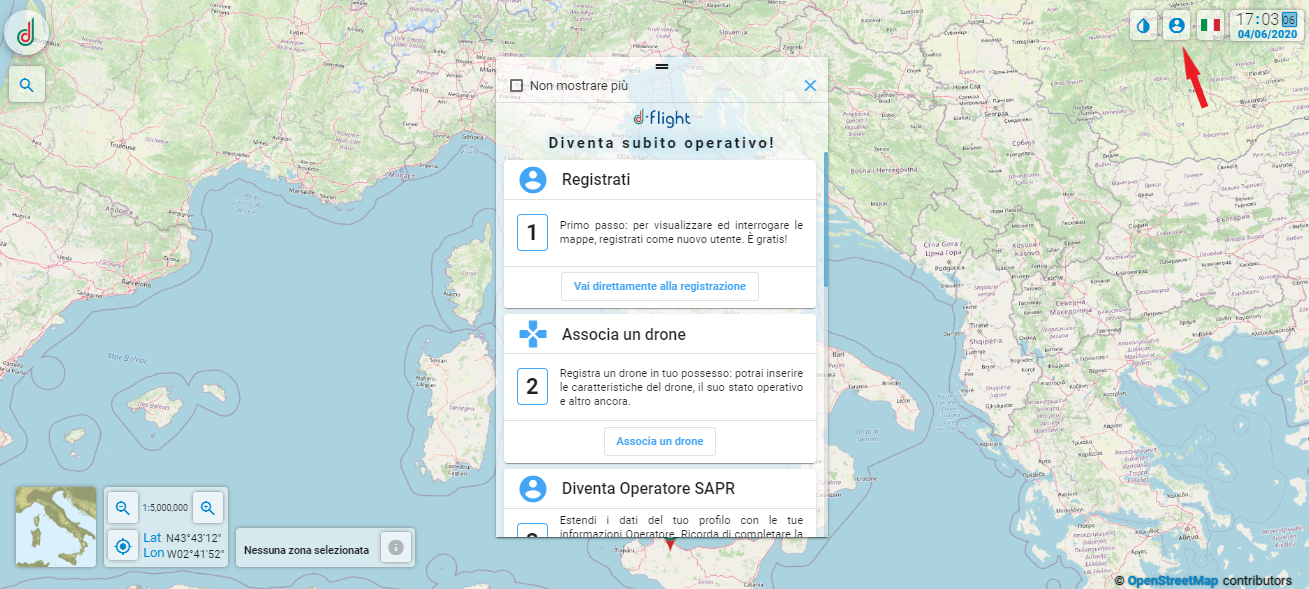Image resolution: width=1309 pixels, height=589 pixels.
Task: Click the Lon W02°41'52" coordinate
Action: [x=184, y=553]
